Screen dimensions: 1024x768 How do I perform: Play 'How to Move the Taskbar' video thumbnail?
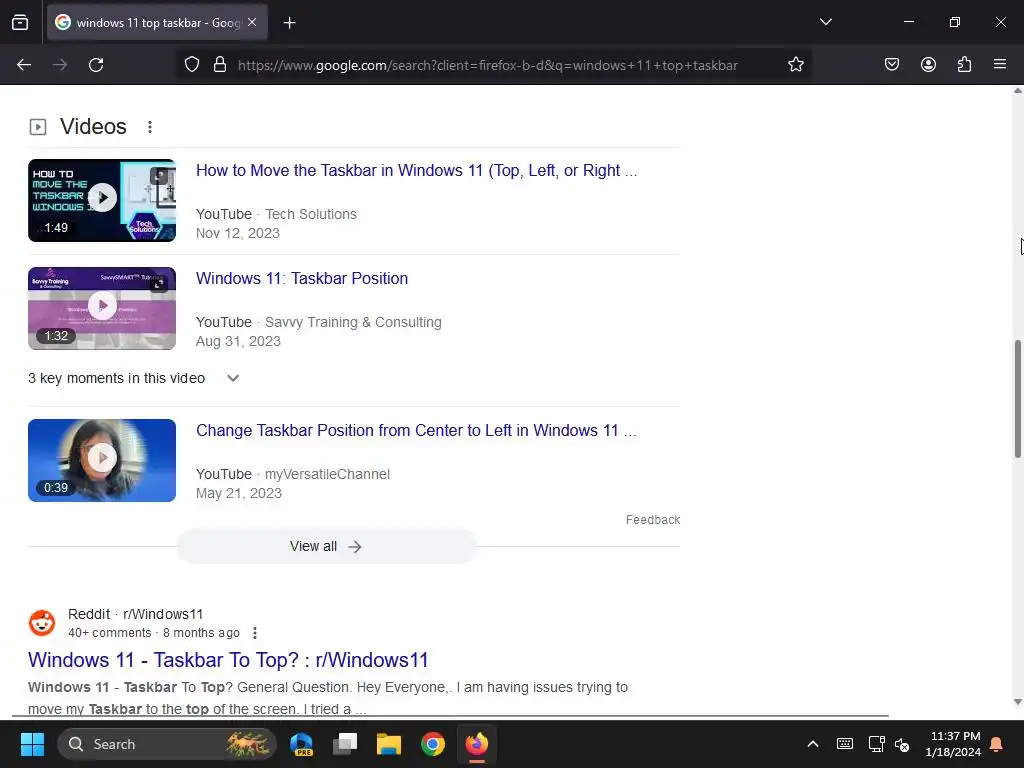[102, 200]
